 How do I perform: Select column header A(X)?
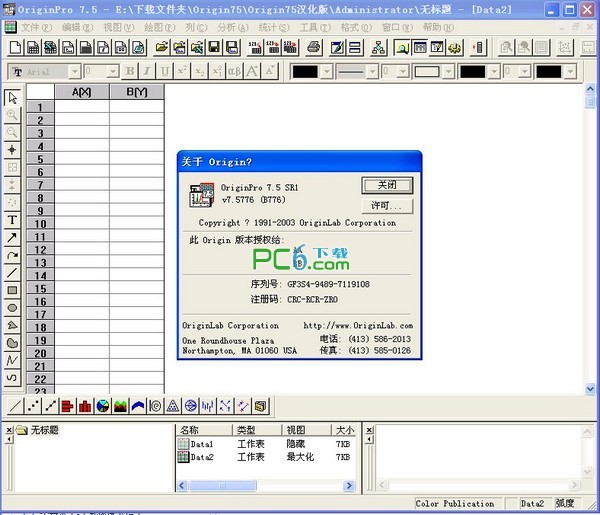(82, 92)
